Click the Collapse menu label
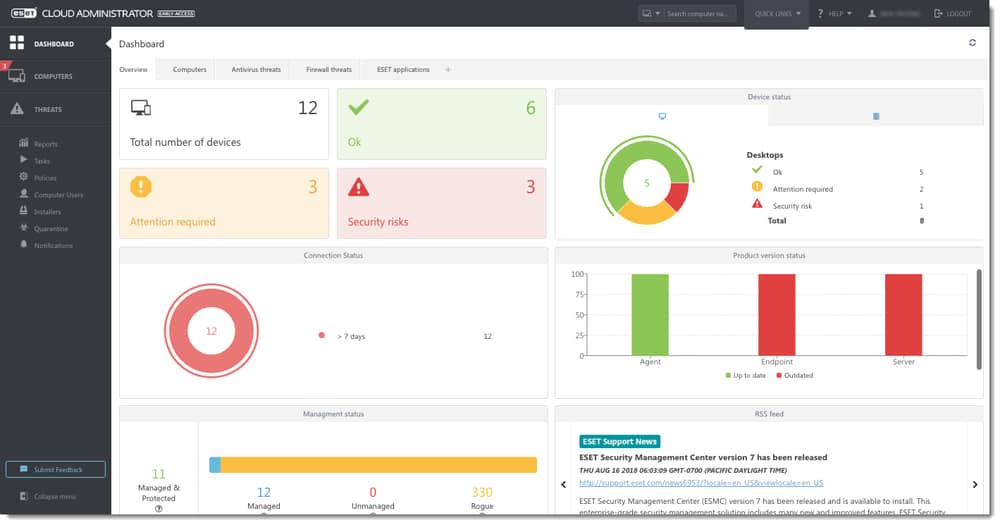The height and width of the screenshot is (525, 1000). (55, 496)
